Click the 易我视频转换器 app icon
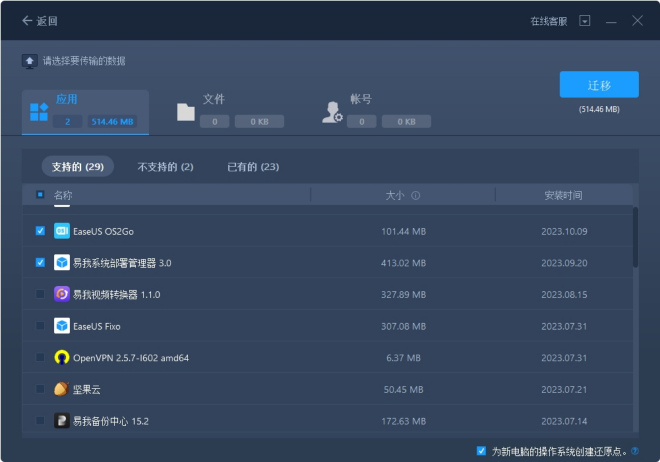Screen dimensions: 660x462 point(61,294)
